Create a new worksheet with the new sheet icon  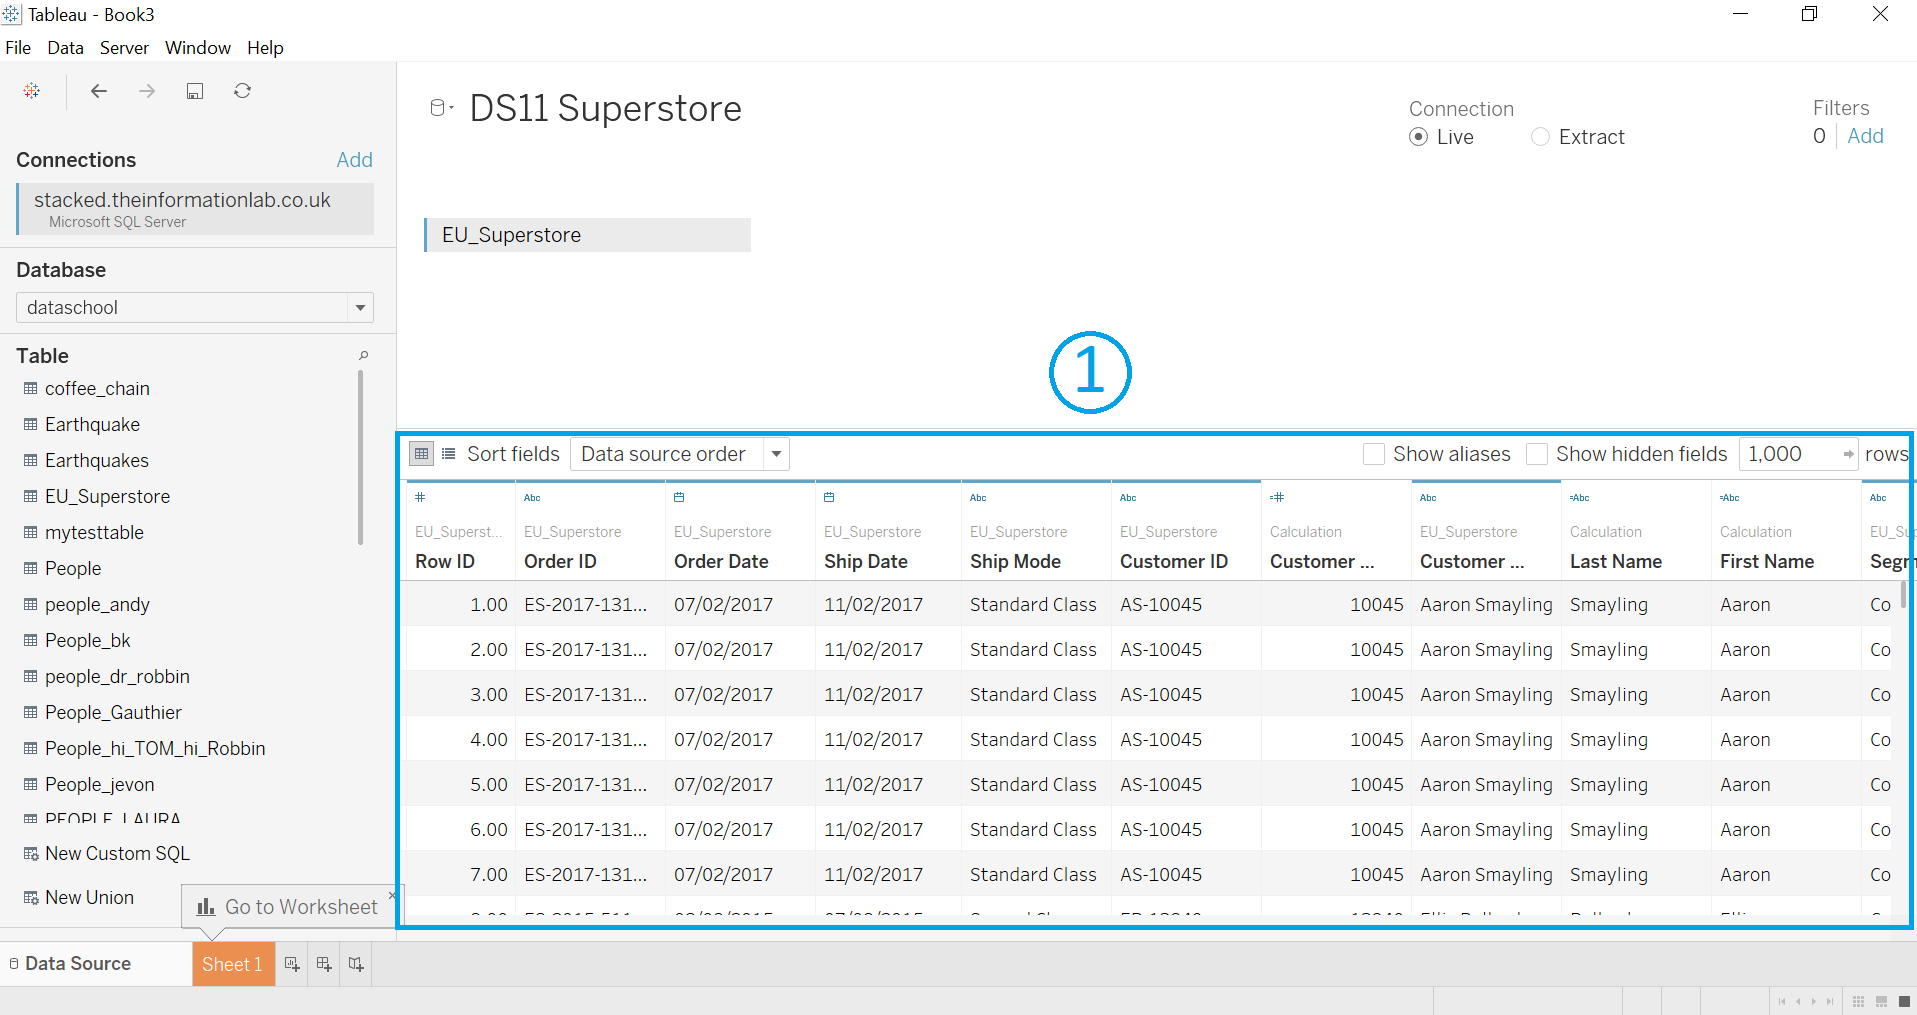291,963
